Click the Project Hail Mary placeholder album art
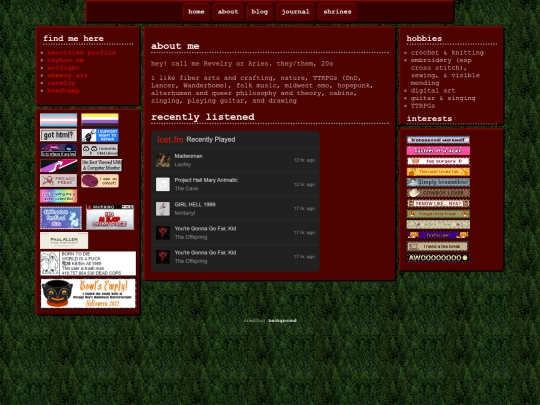This screenshot has width=540, height=405. (x=163, y=184)
